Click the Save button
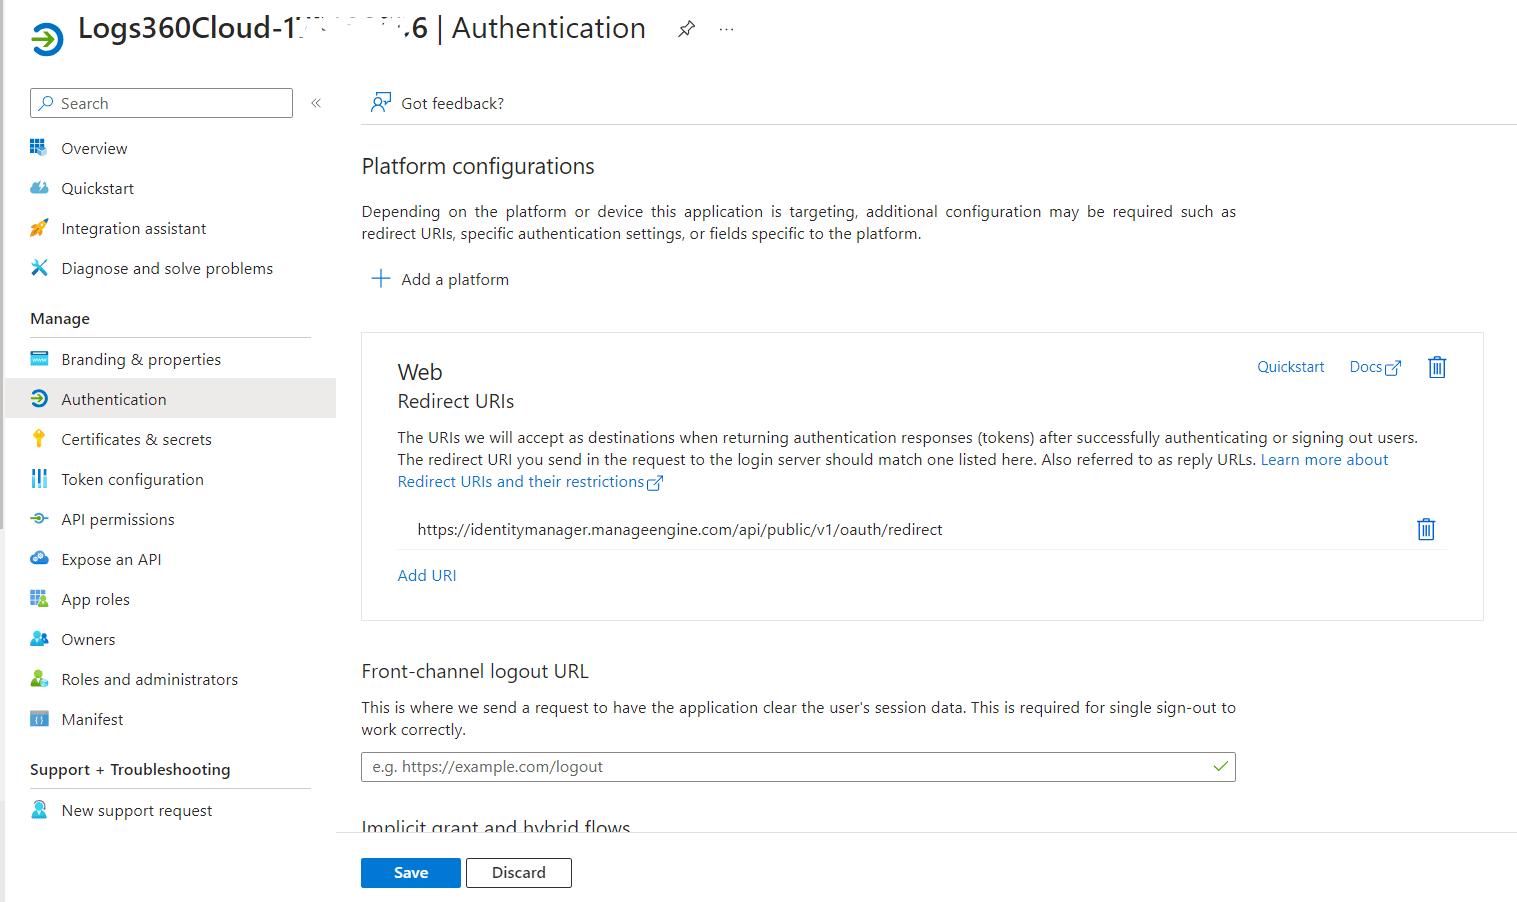 410,872
